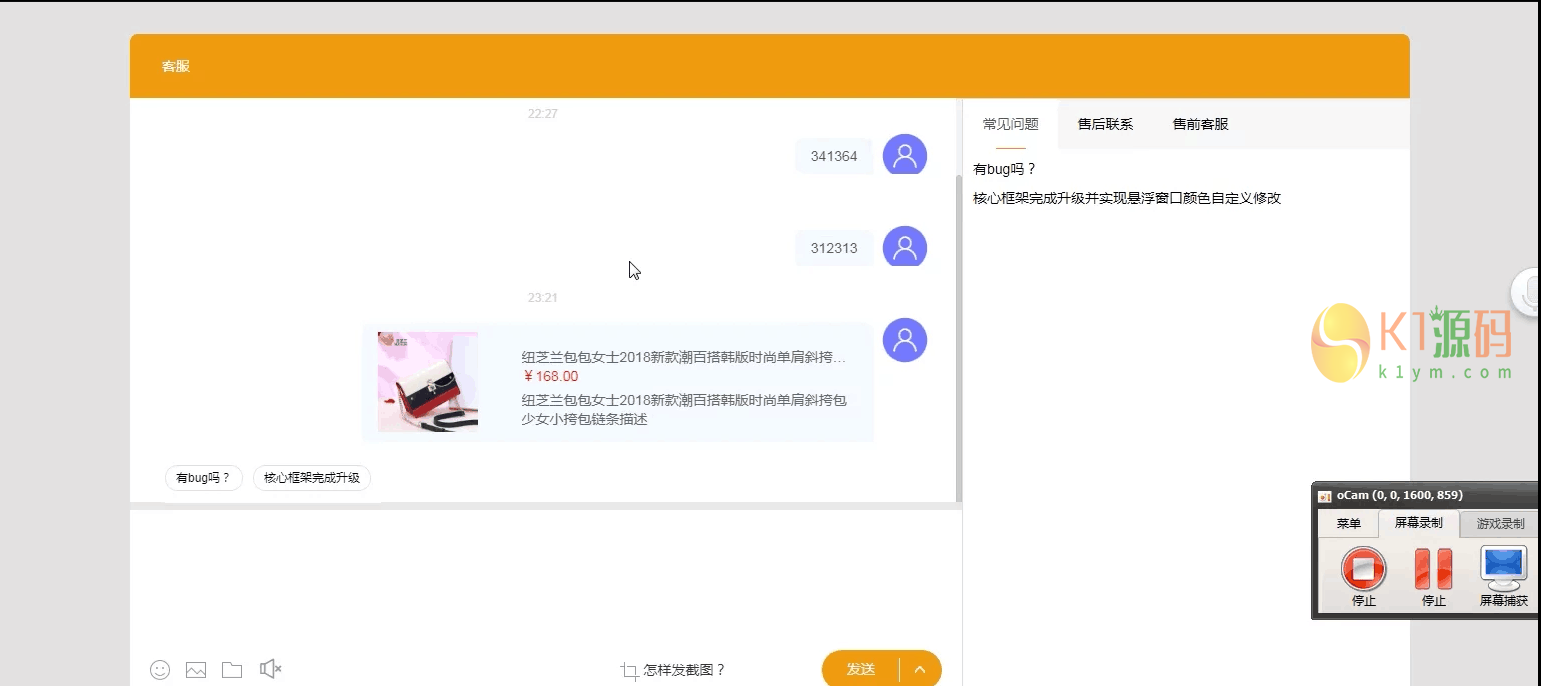Click the 有bug吗？ quick reply chip
Viewport: 1541px width, 686px height.
pos(204,478)
